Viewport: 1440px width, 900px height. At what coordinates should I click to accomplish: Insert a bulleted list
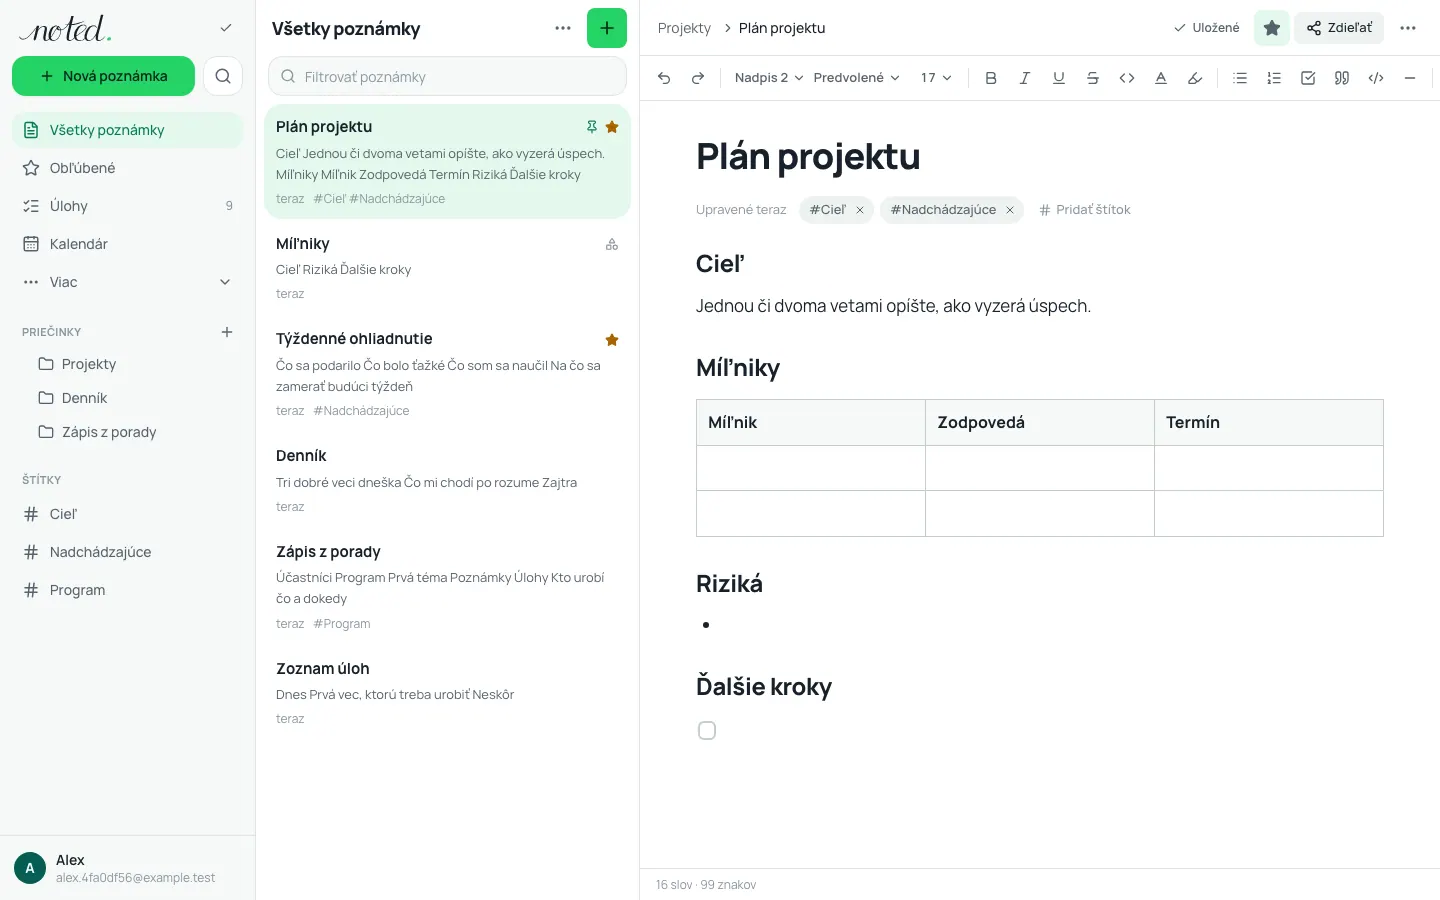(1240, 78)
